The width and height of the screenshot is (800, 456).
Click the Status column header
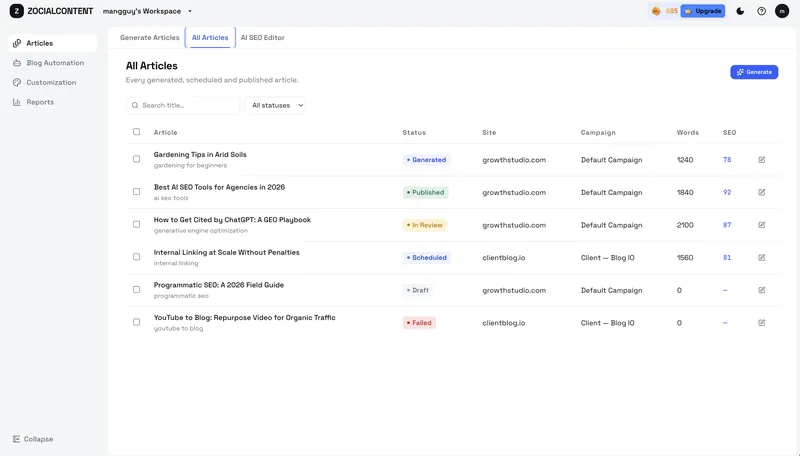coord(414,133)
